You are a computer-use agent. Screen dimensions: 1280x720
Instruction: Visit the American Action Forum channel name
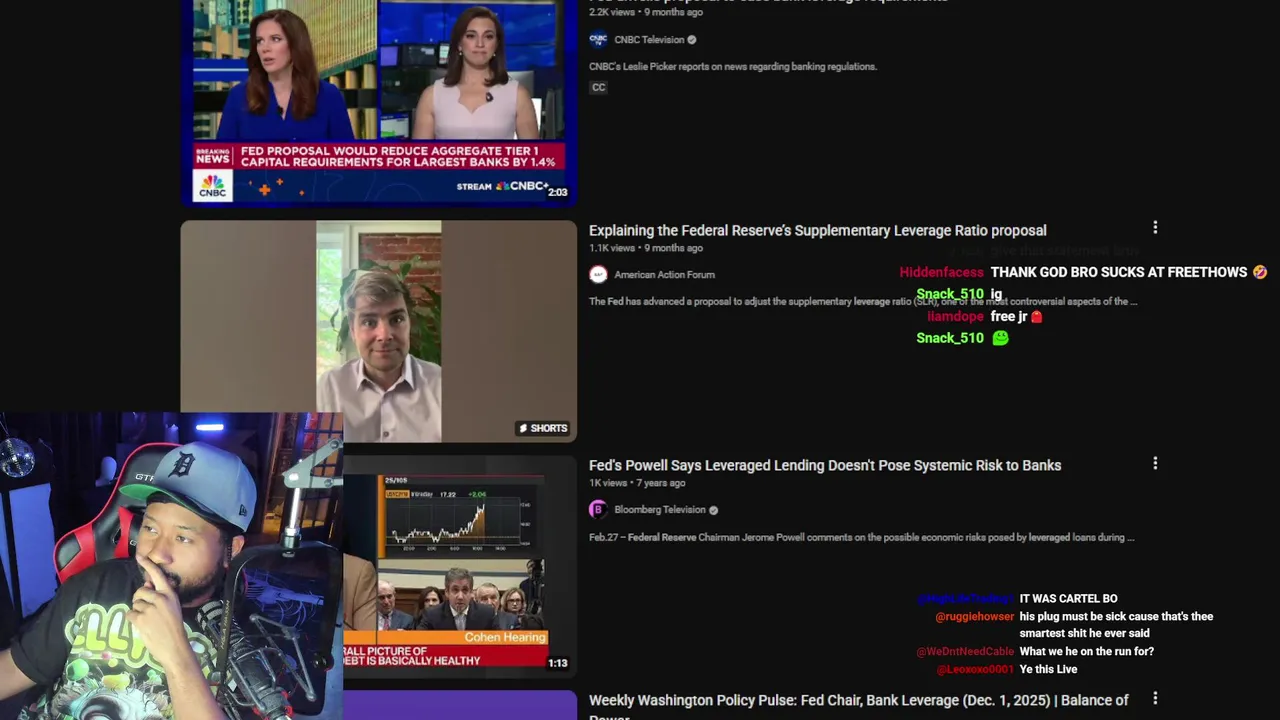pyautogui.click(x=664, y=275)
